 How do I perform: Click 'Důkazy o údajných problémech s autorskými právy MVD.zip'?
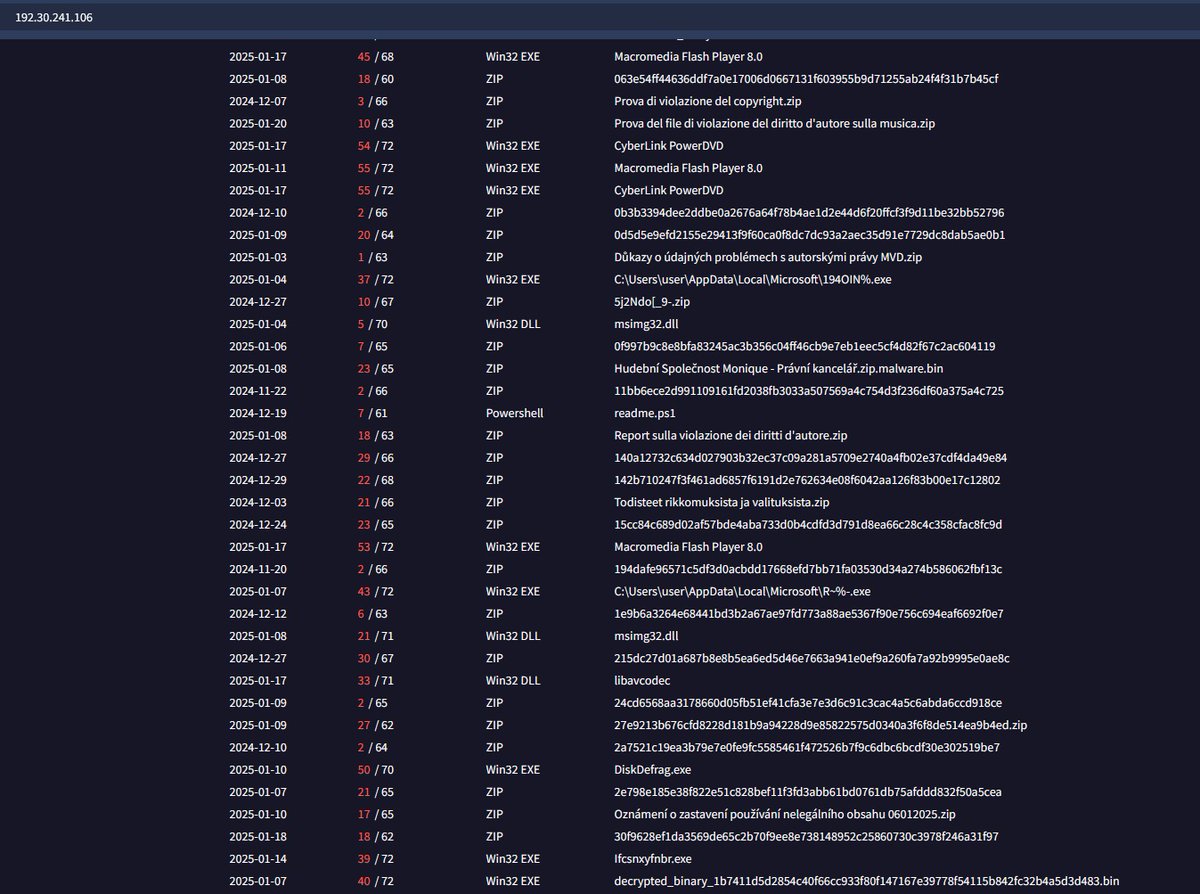point(768,257)
